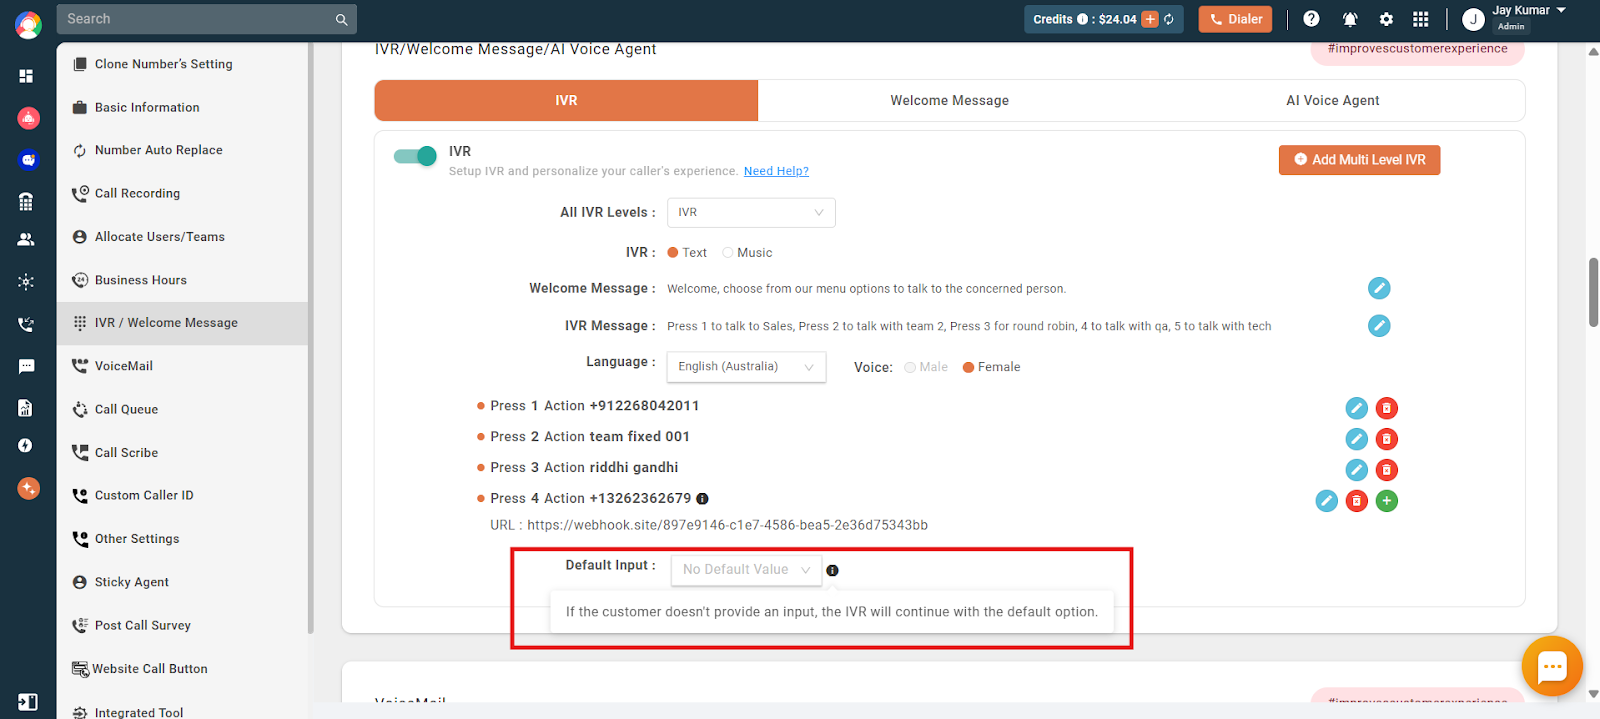The image size is (1600, 719).
Task: Open the Language English (Australia) dropdown
Action: 746,367
